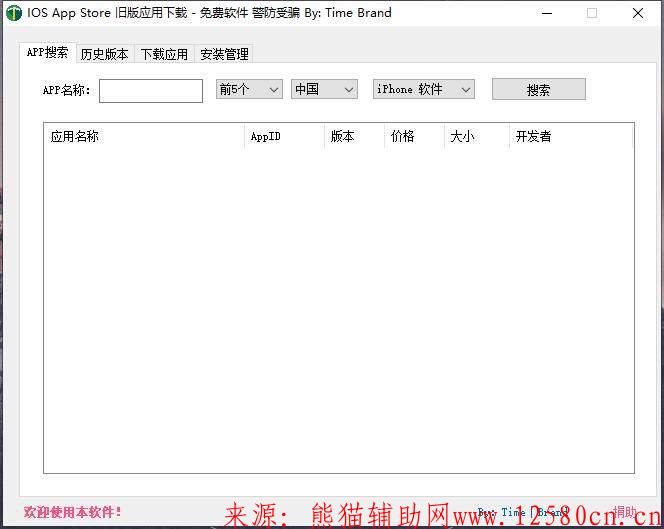Sort by 价格 column header
Viewport: 664px width, 529px height.
415,136
